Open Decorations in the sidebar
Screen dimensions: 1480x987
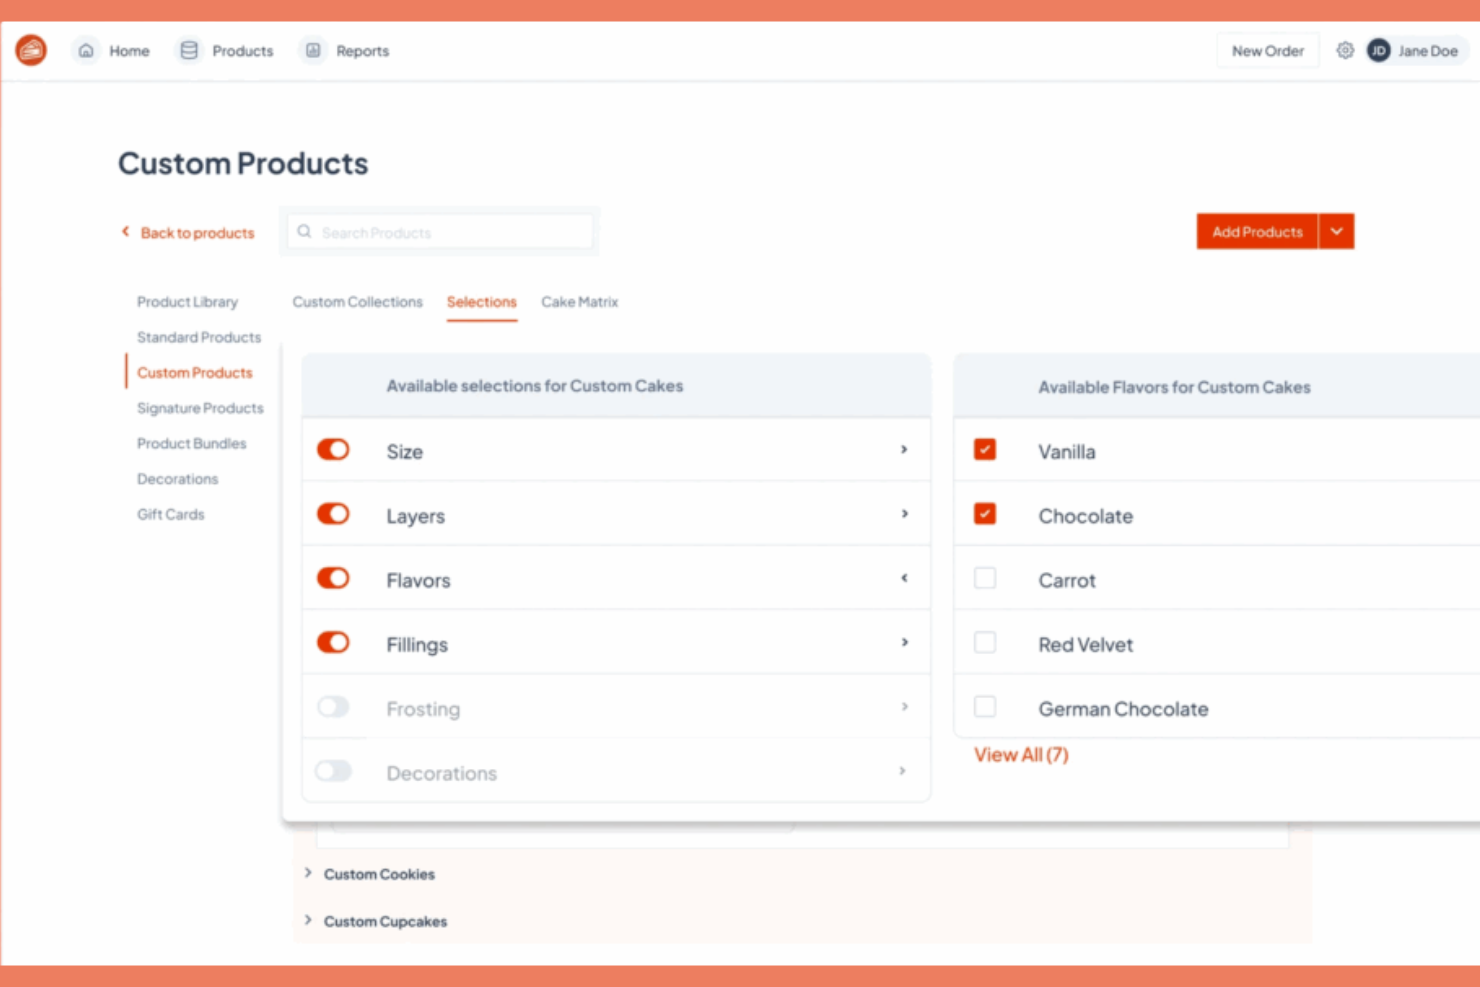click(x=177, y=479)
